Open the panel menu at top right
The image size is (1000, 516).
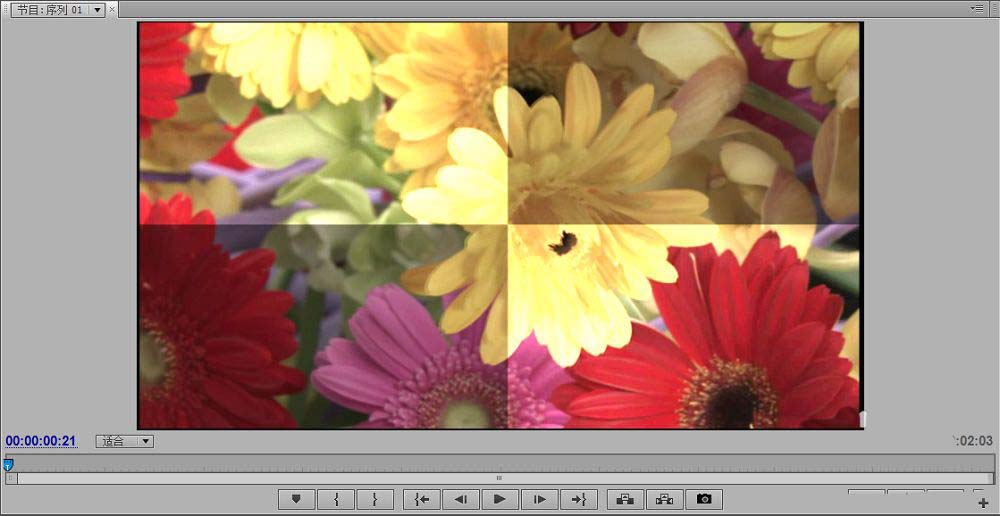click(978, 8)
